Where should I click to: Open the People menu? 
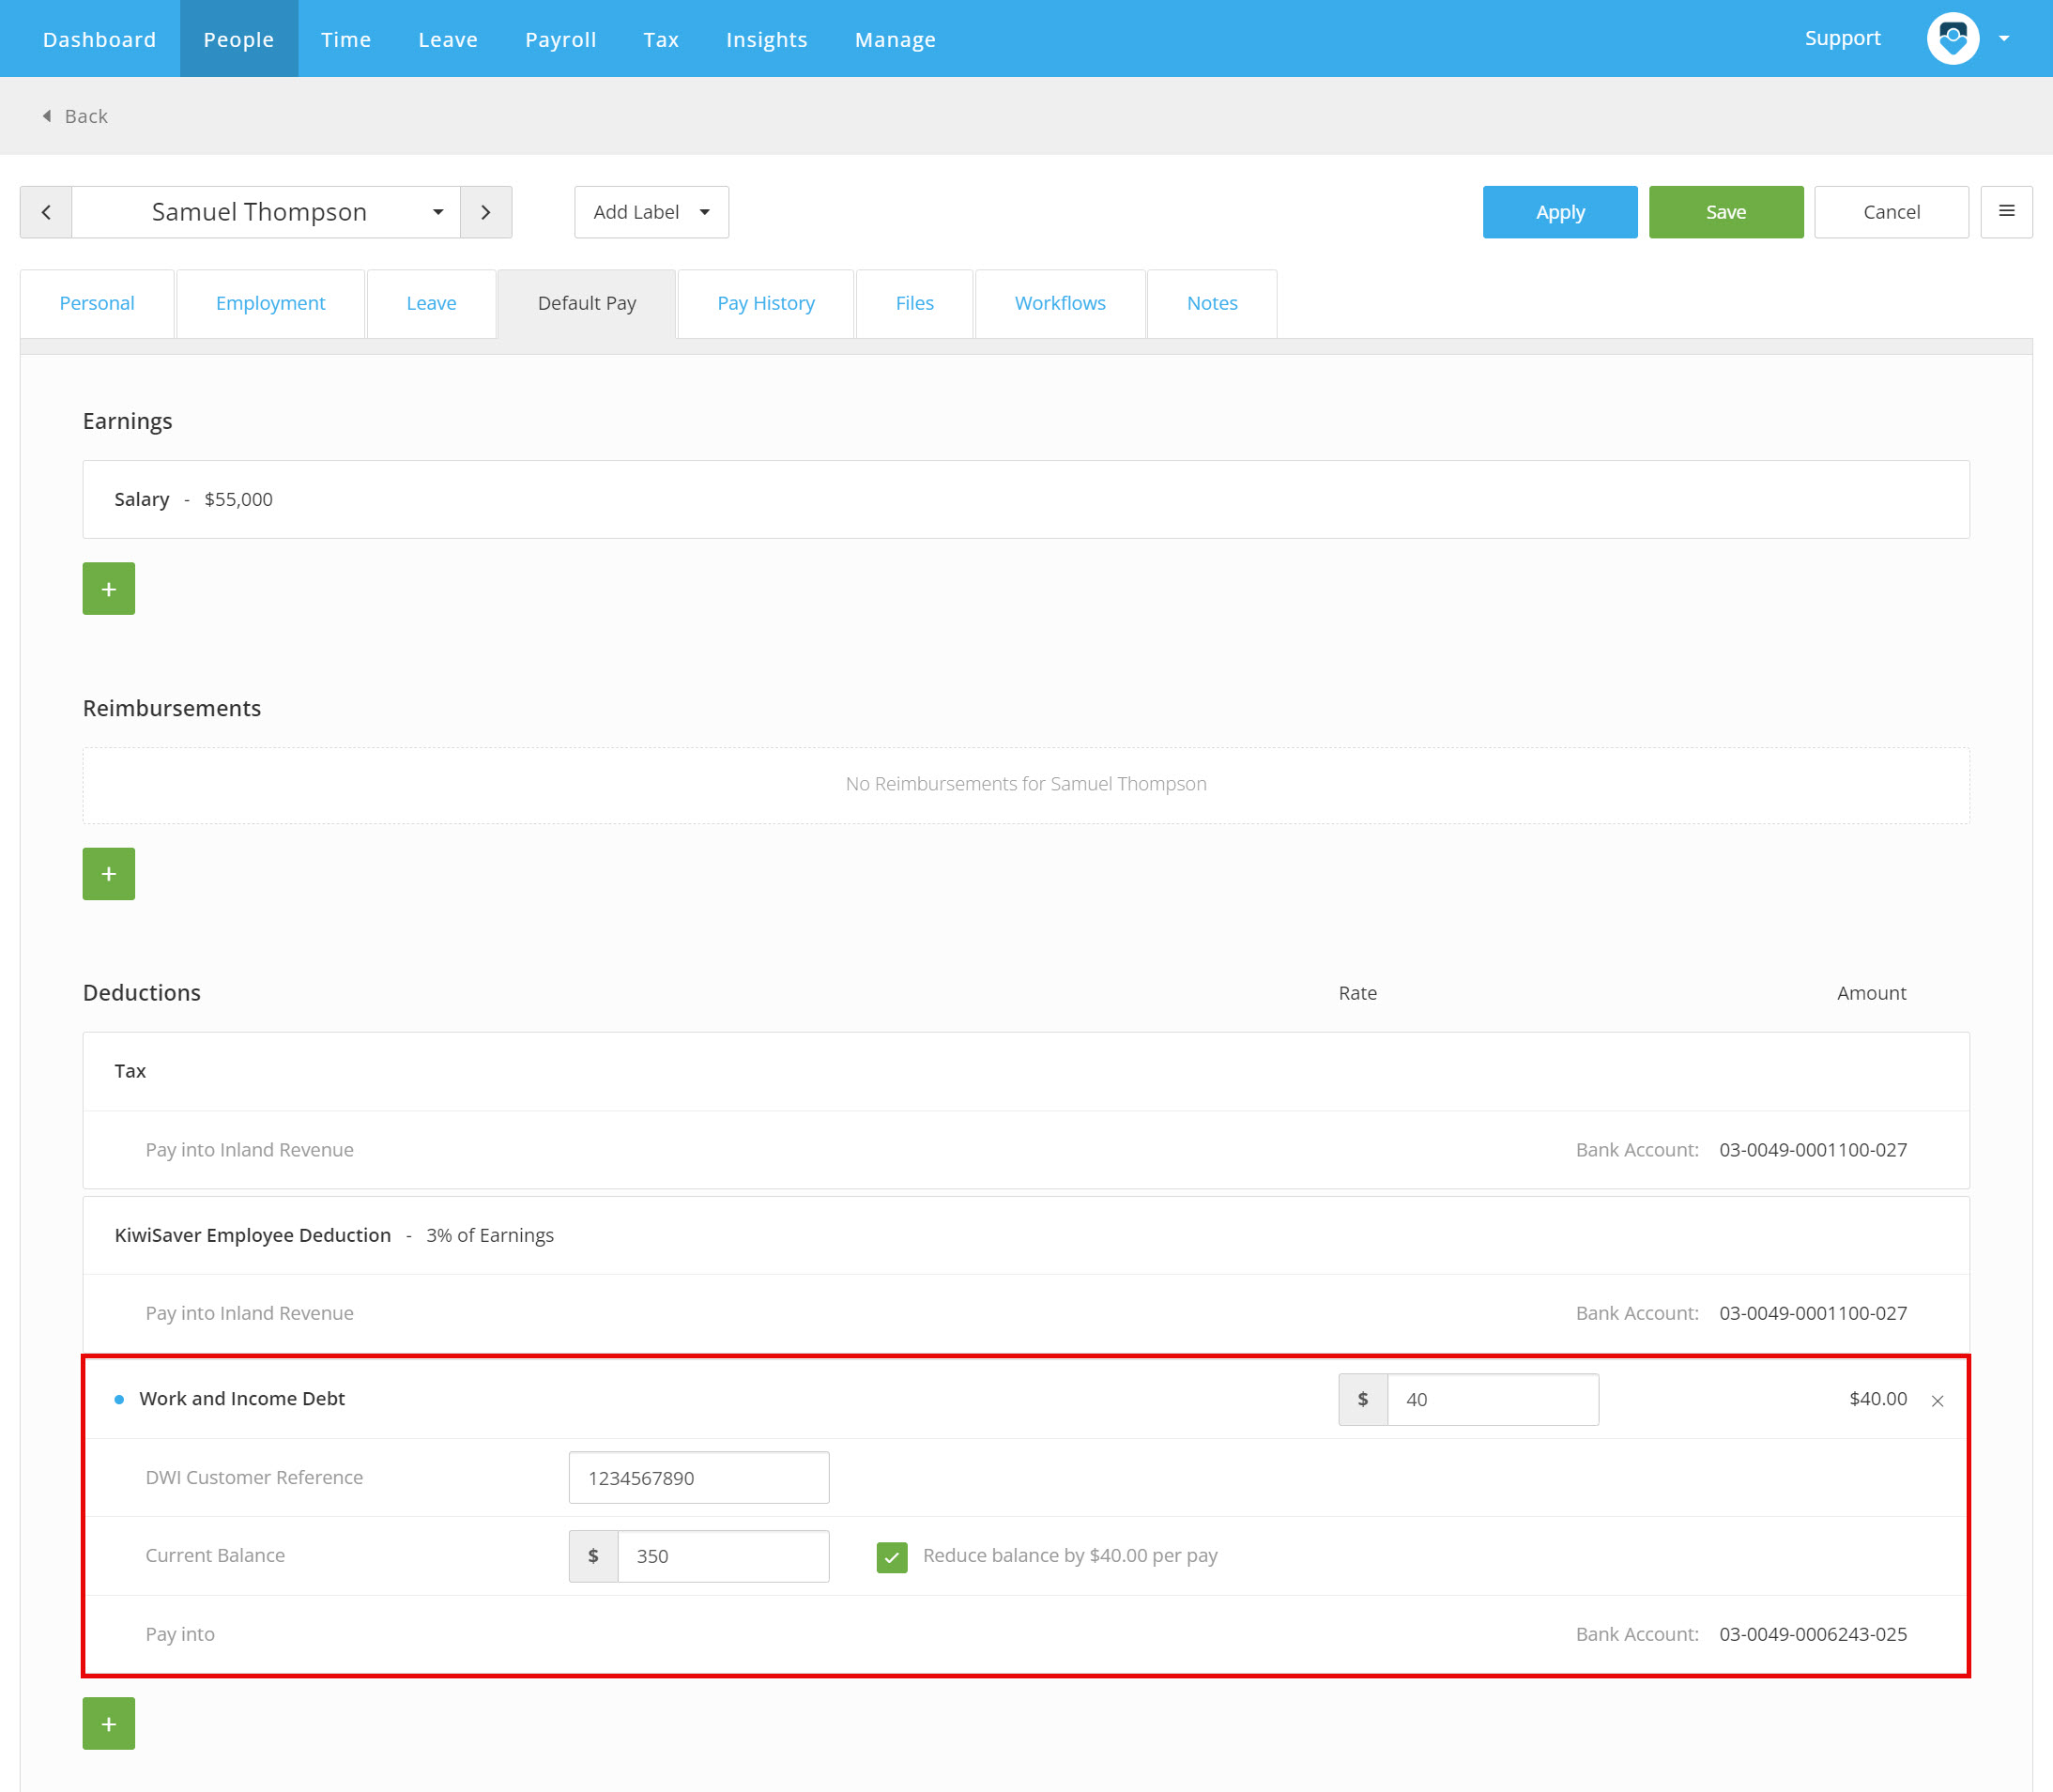tap(239, 39)
